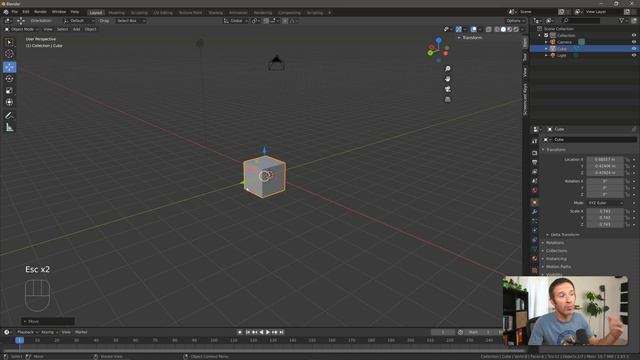Open the Default orientation dropdown
Image resolution: width=640 pixels, height=360 pixels.
point(79,21)
